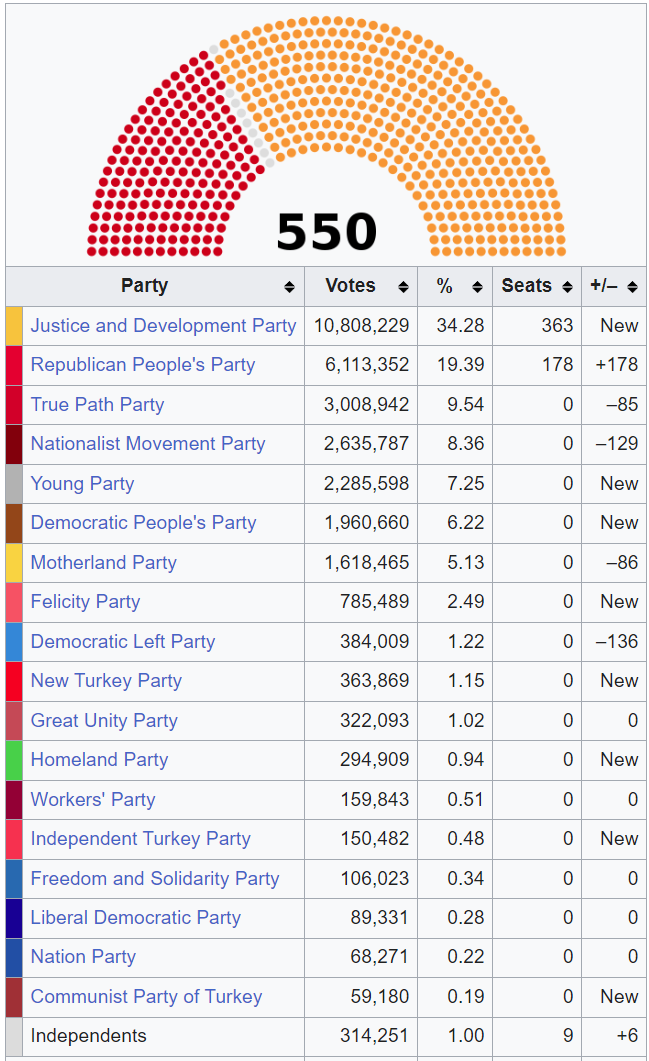
Task: Open Democratic Left Party page
Action: point(123,642)
